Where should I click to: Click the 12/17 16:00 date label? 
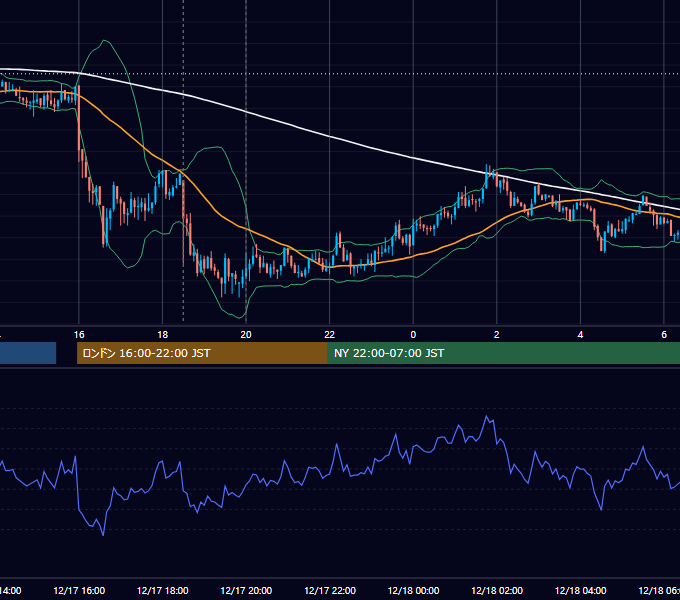(79, 590)
